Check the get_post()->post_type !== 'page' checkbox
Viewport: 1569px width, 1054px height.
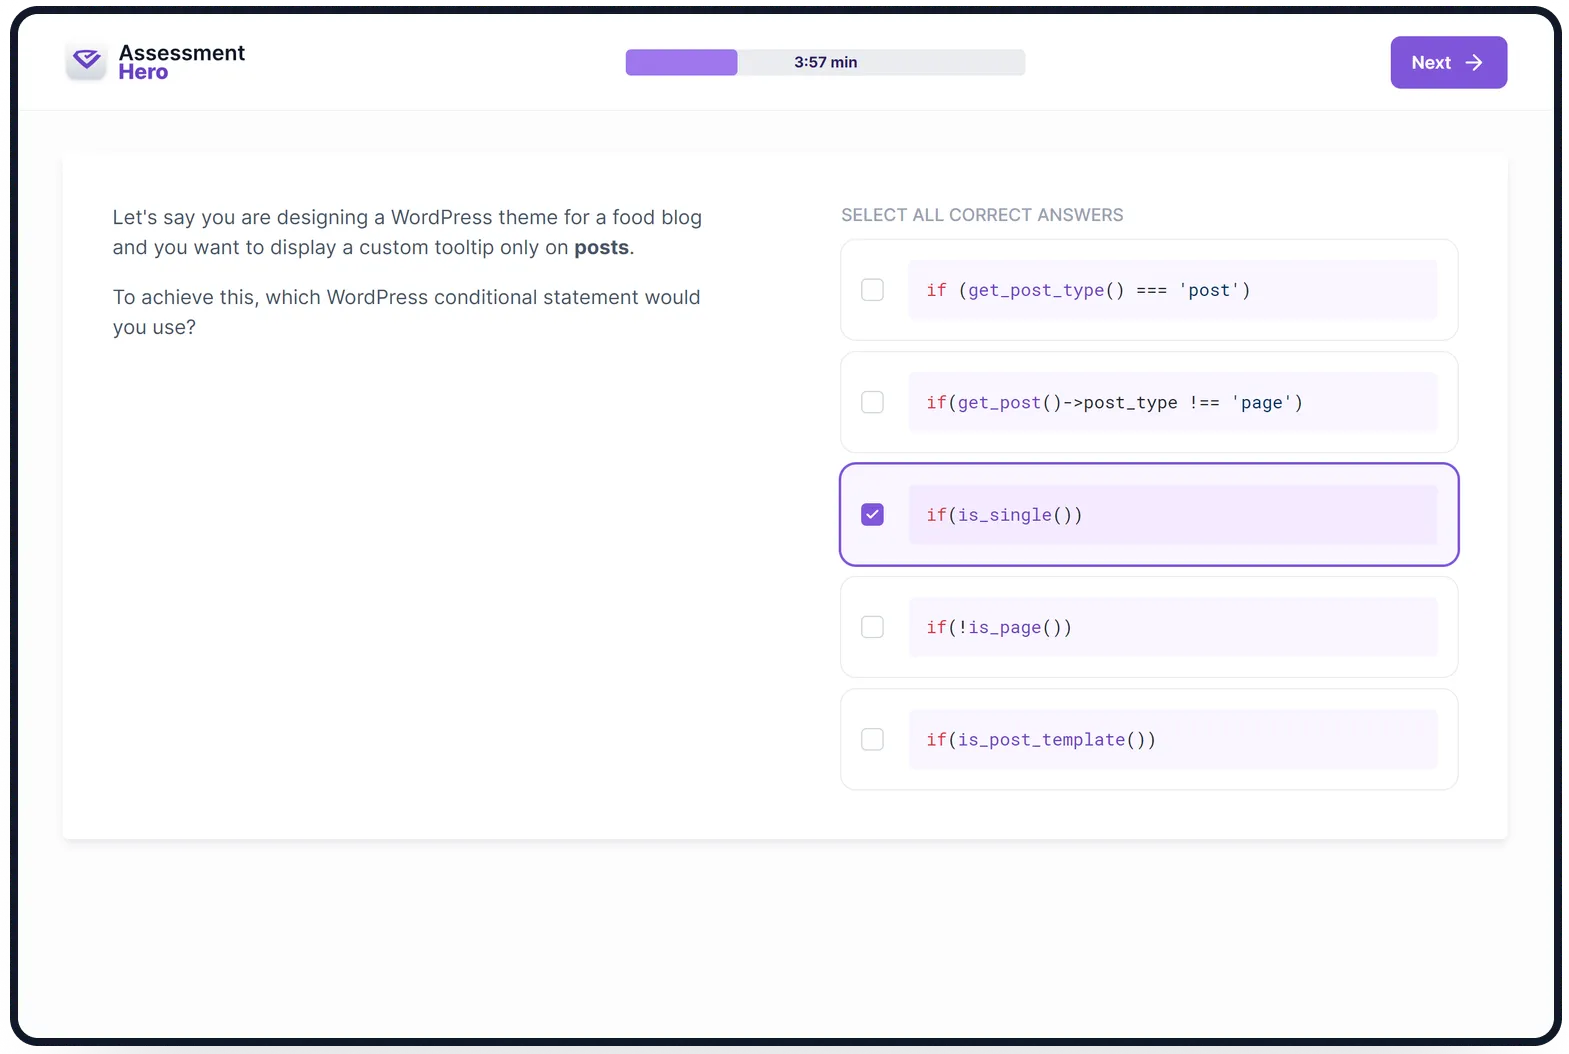[872, 402]
